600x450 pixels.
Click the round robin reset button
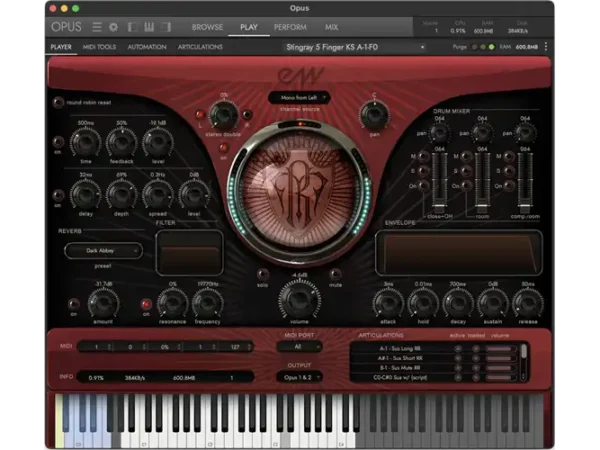58,102
